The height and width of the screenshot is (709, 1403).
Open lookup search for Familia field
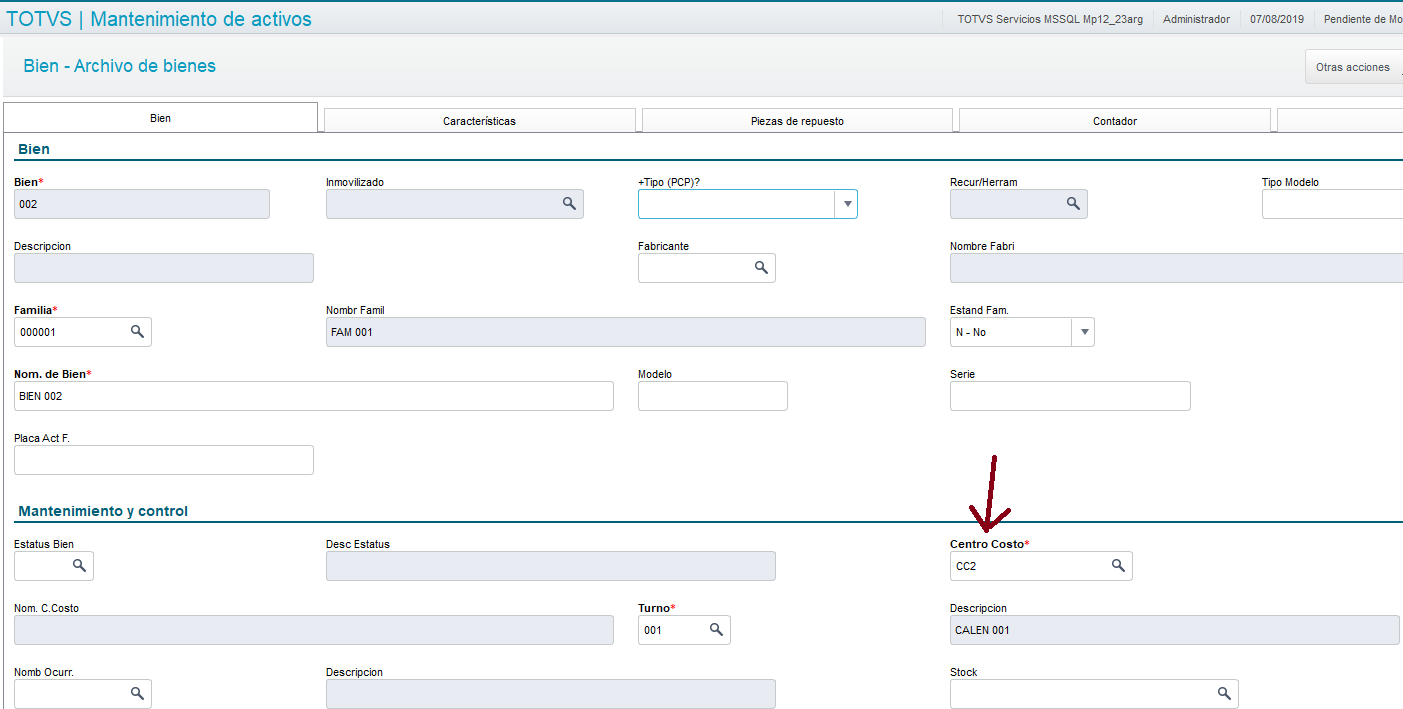(137, 331)
